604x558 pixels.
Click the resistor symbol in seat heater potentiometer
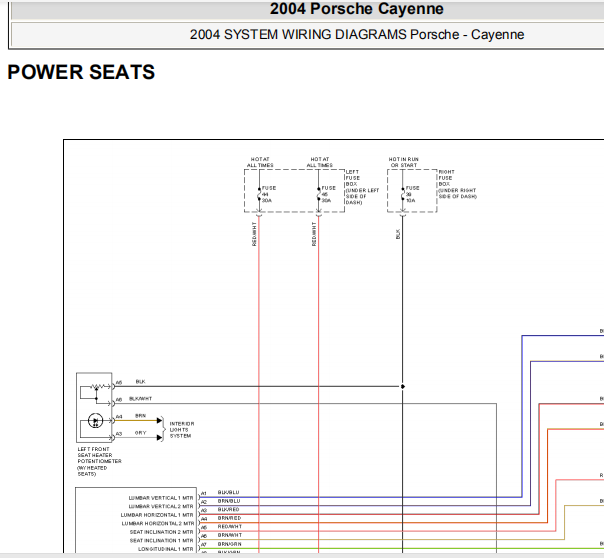[99, 386]
